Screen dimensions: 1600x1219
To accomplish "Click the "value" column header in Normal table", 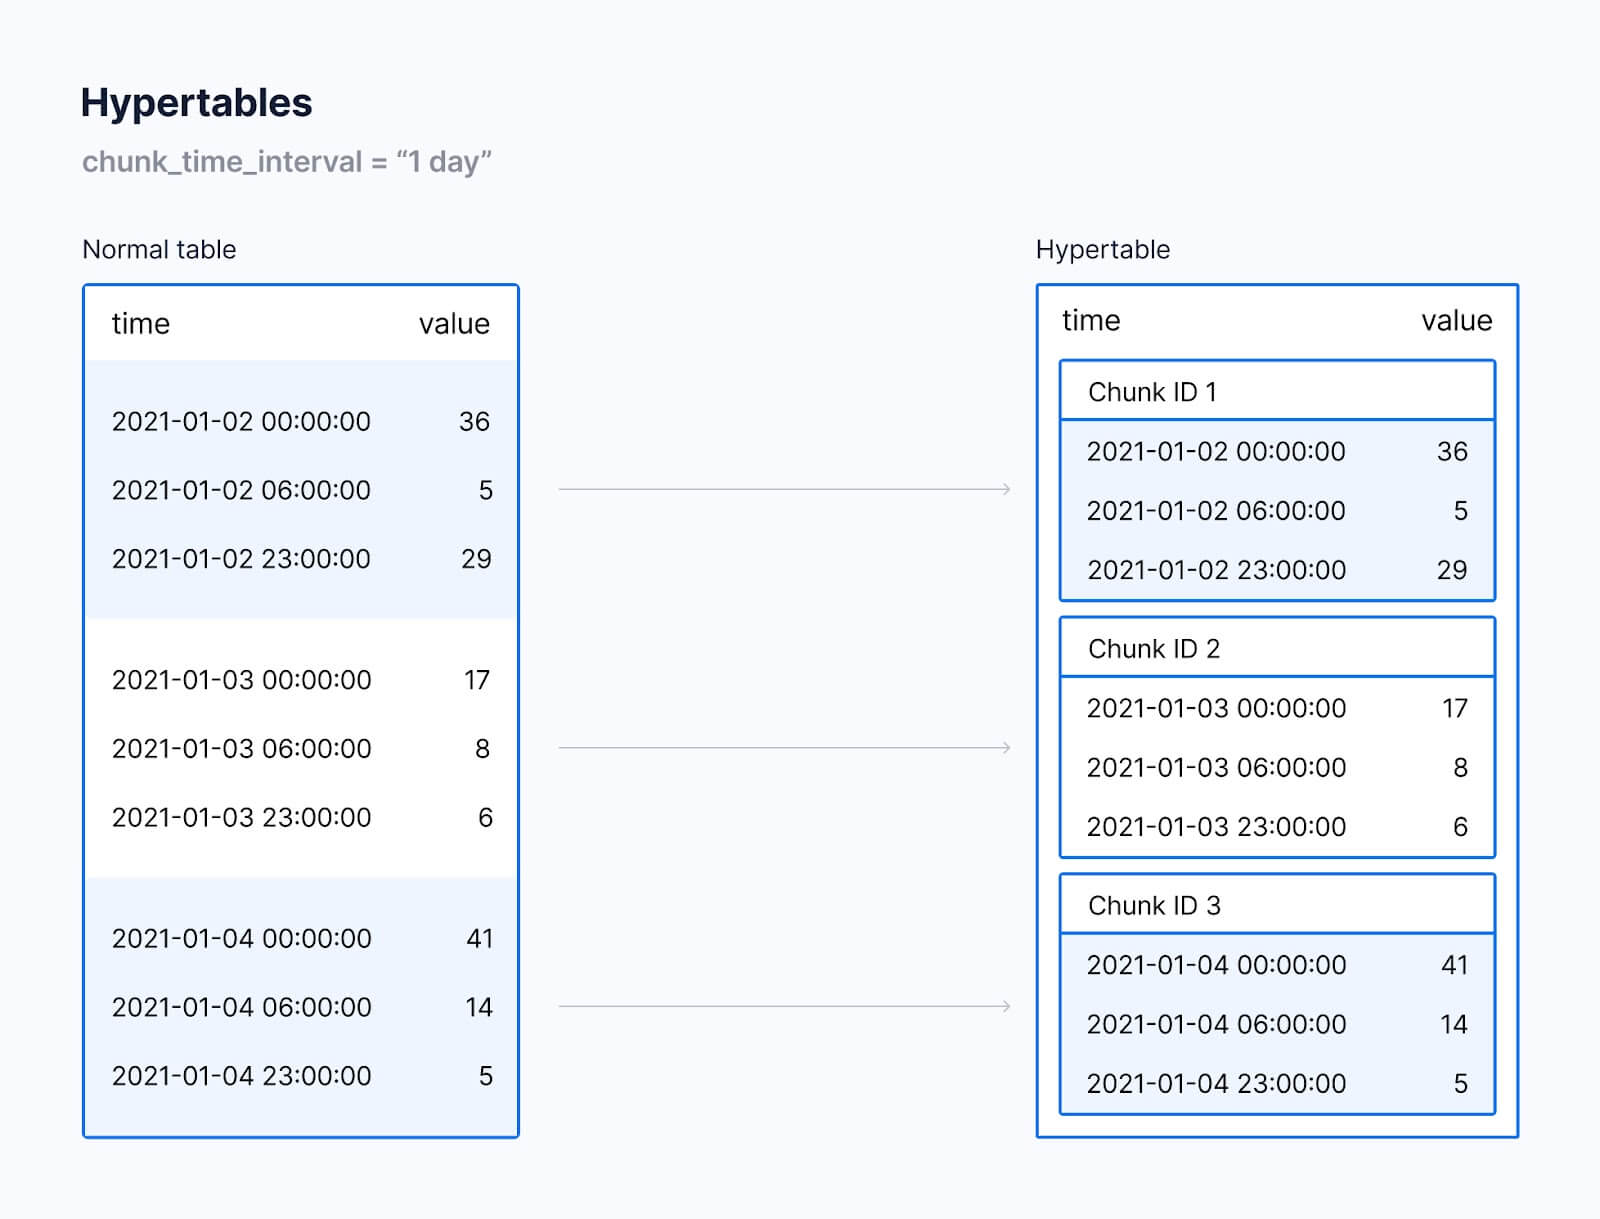I will (x=454, y=324).
